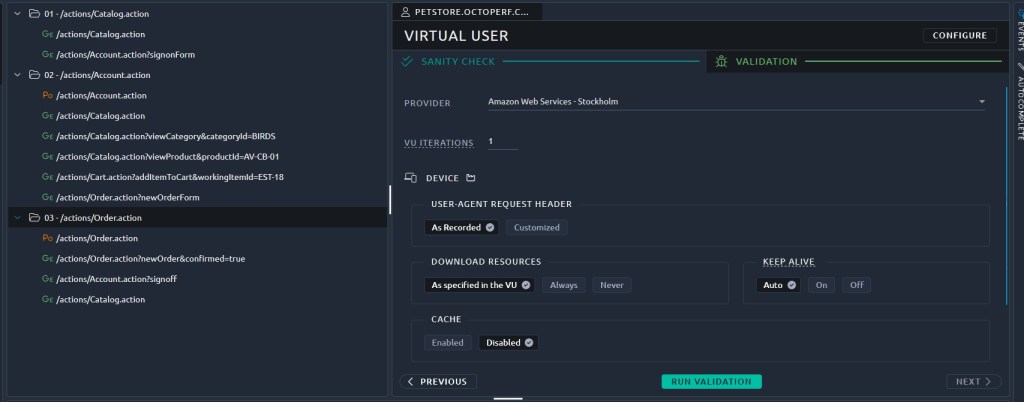Click the GET icon of Account.action?signoff request
Screen dimensions: 1024x405
(47, 279)
